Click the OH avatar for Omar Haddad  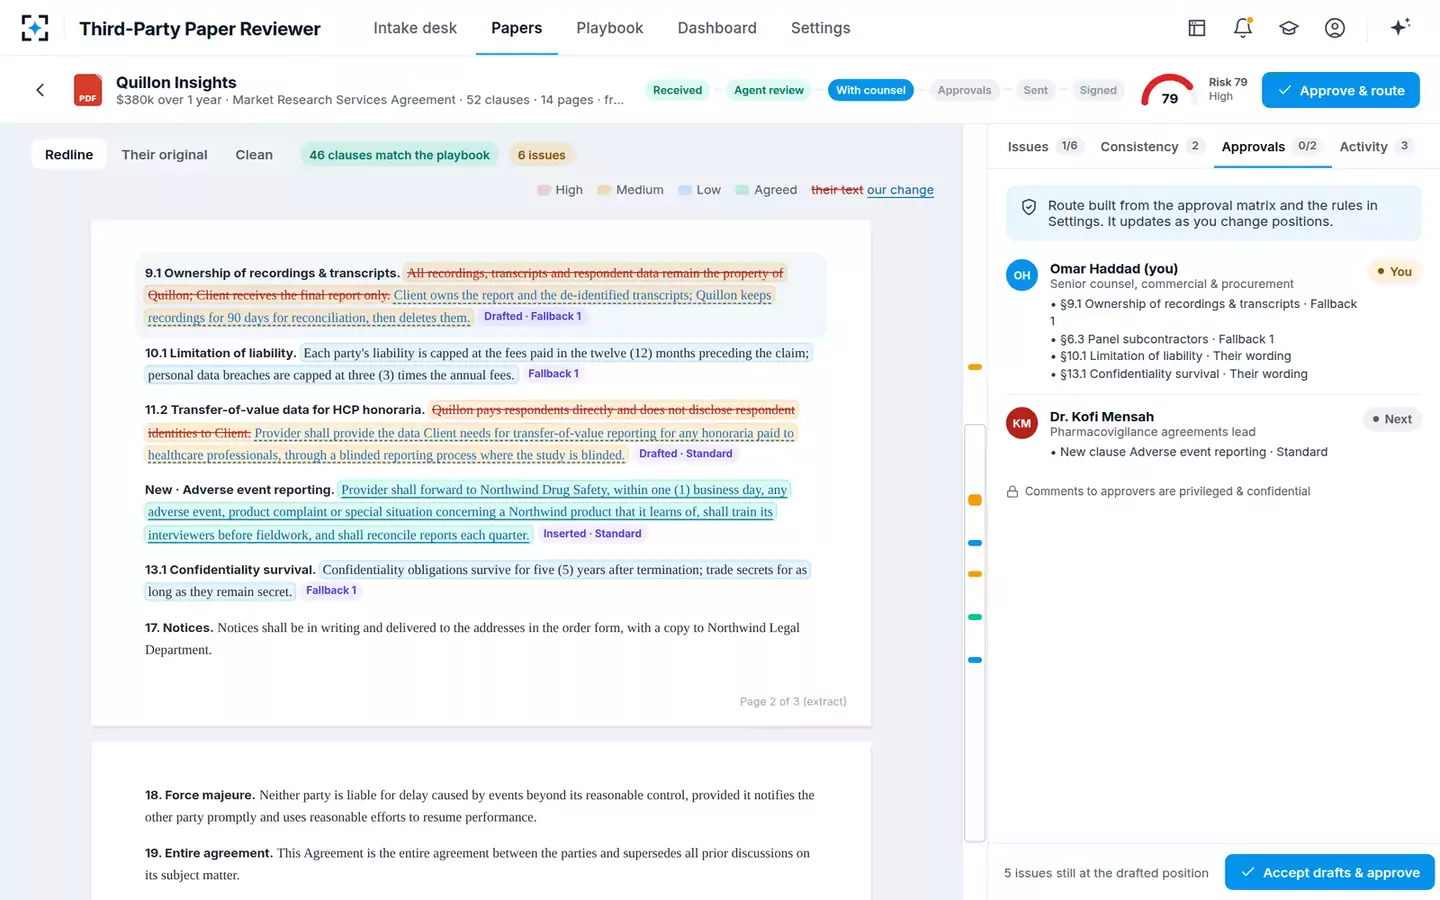tap(1022, 275)
